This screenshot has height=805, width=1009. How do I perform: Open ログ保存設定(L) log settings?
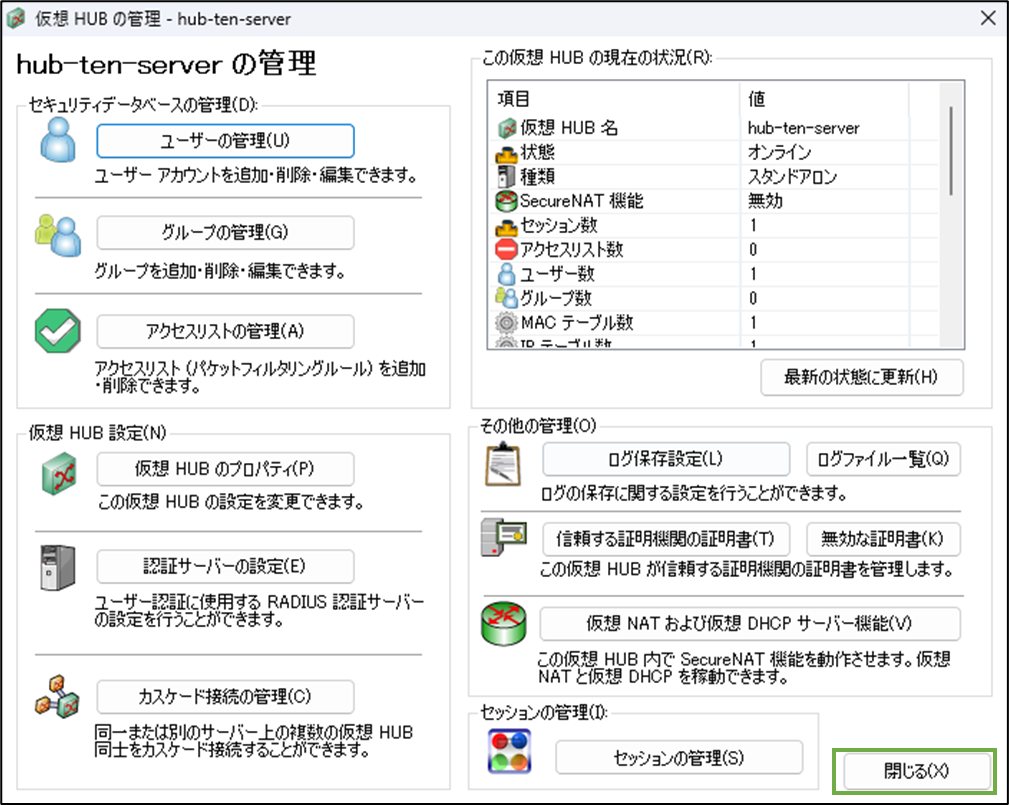[x=666, y=459]
